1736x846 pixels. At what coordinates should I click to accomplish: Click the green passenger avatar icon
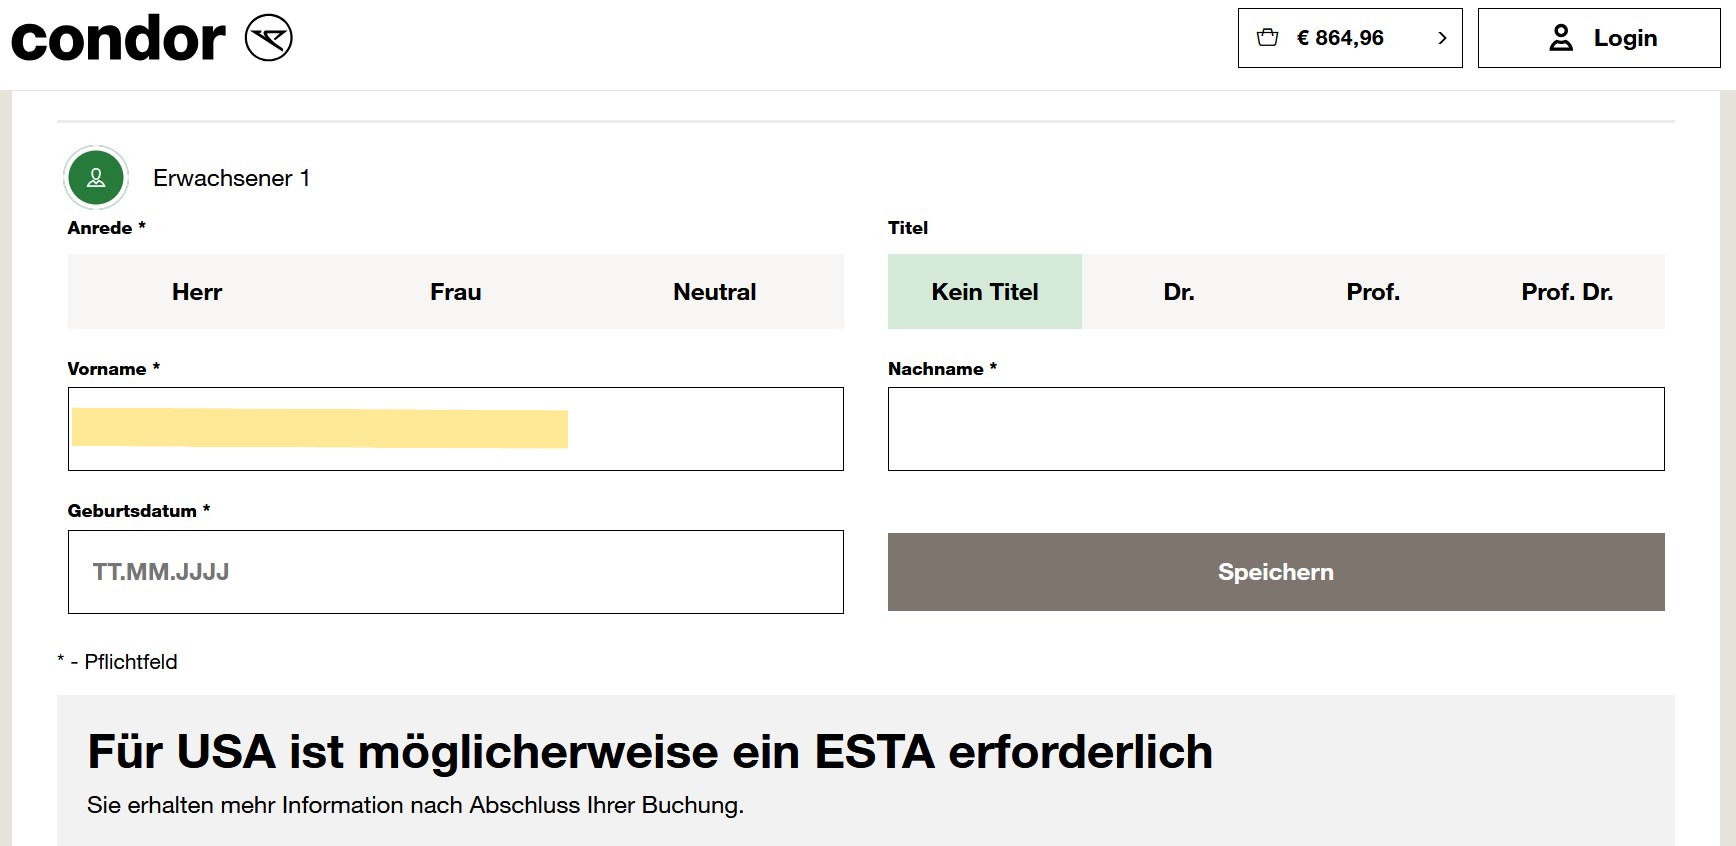tap(96, 178)
